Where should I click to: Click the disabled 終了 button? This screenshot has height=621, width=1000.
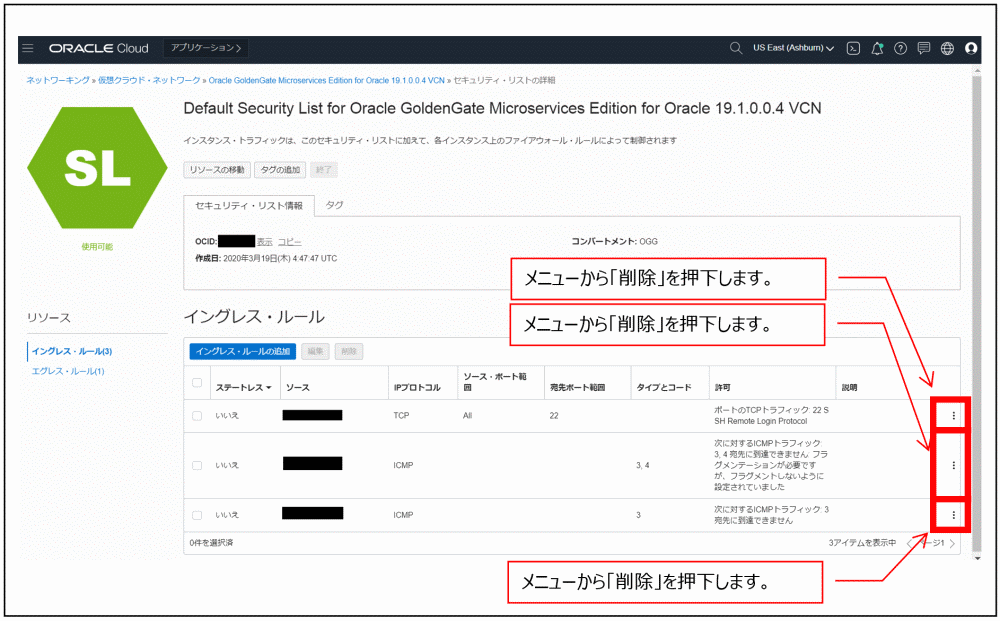click(x=324, y=170)
